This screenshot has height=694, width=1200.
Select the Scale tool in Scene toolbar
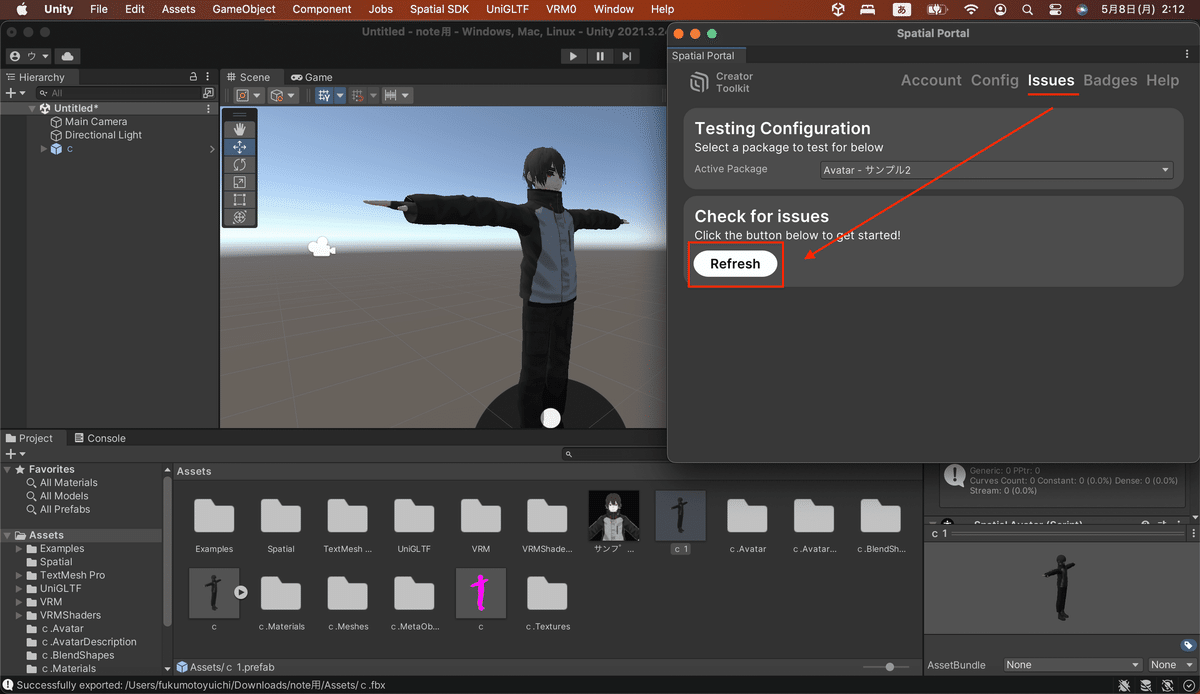click(239, 182)
